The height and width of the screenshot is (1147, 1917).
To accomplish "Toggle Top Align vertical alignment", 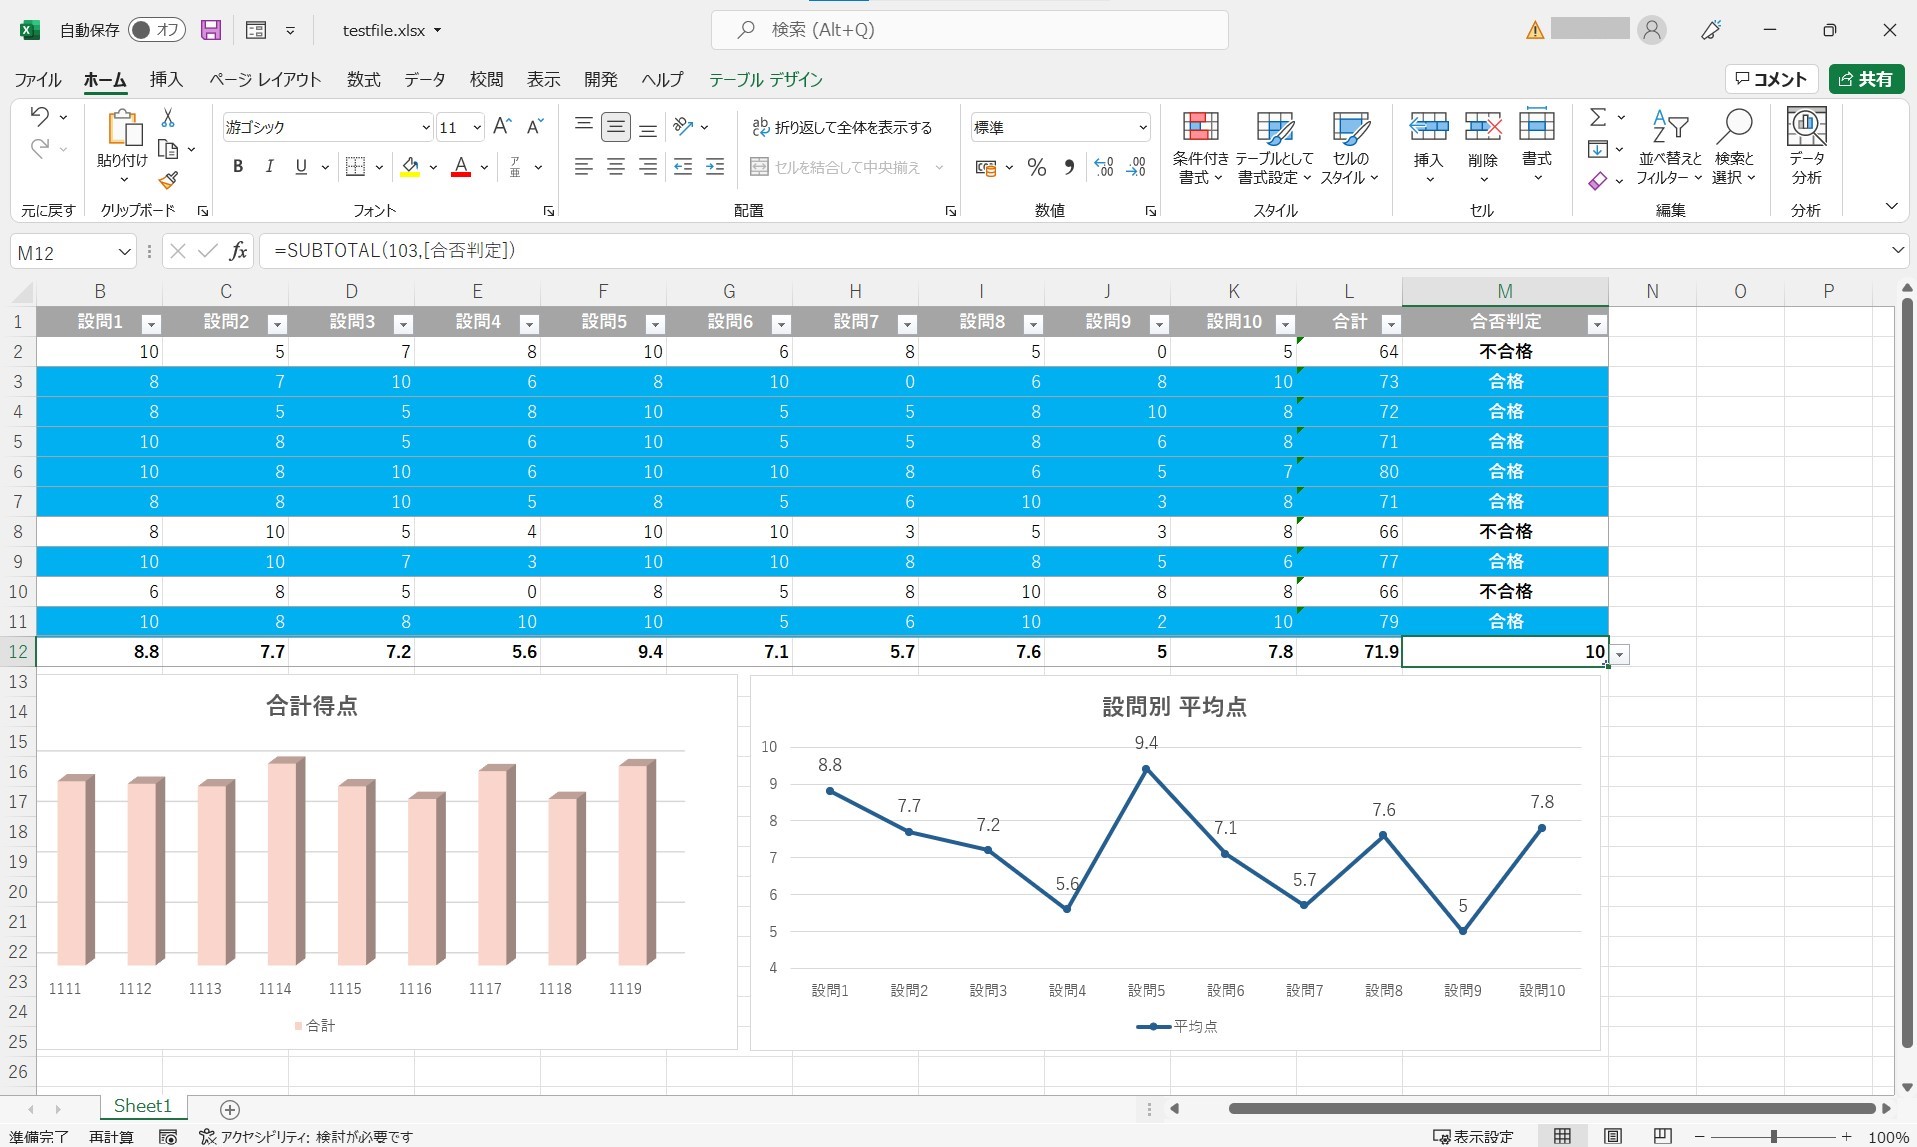I will [584, 127].
